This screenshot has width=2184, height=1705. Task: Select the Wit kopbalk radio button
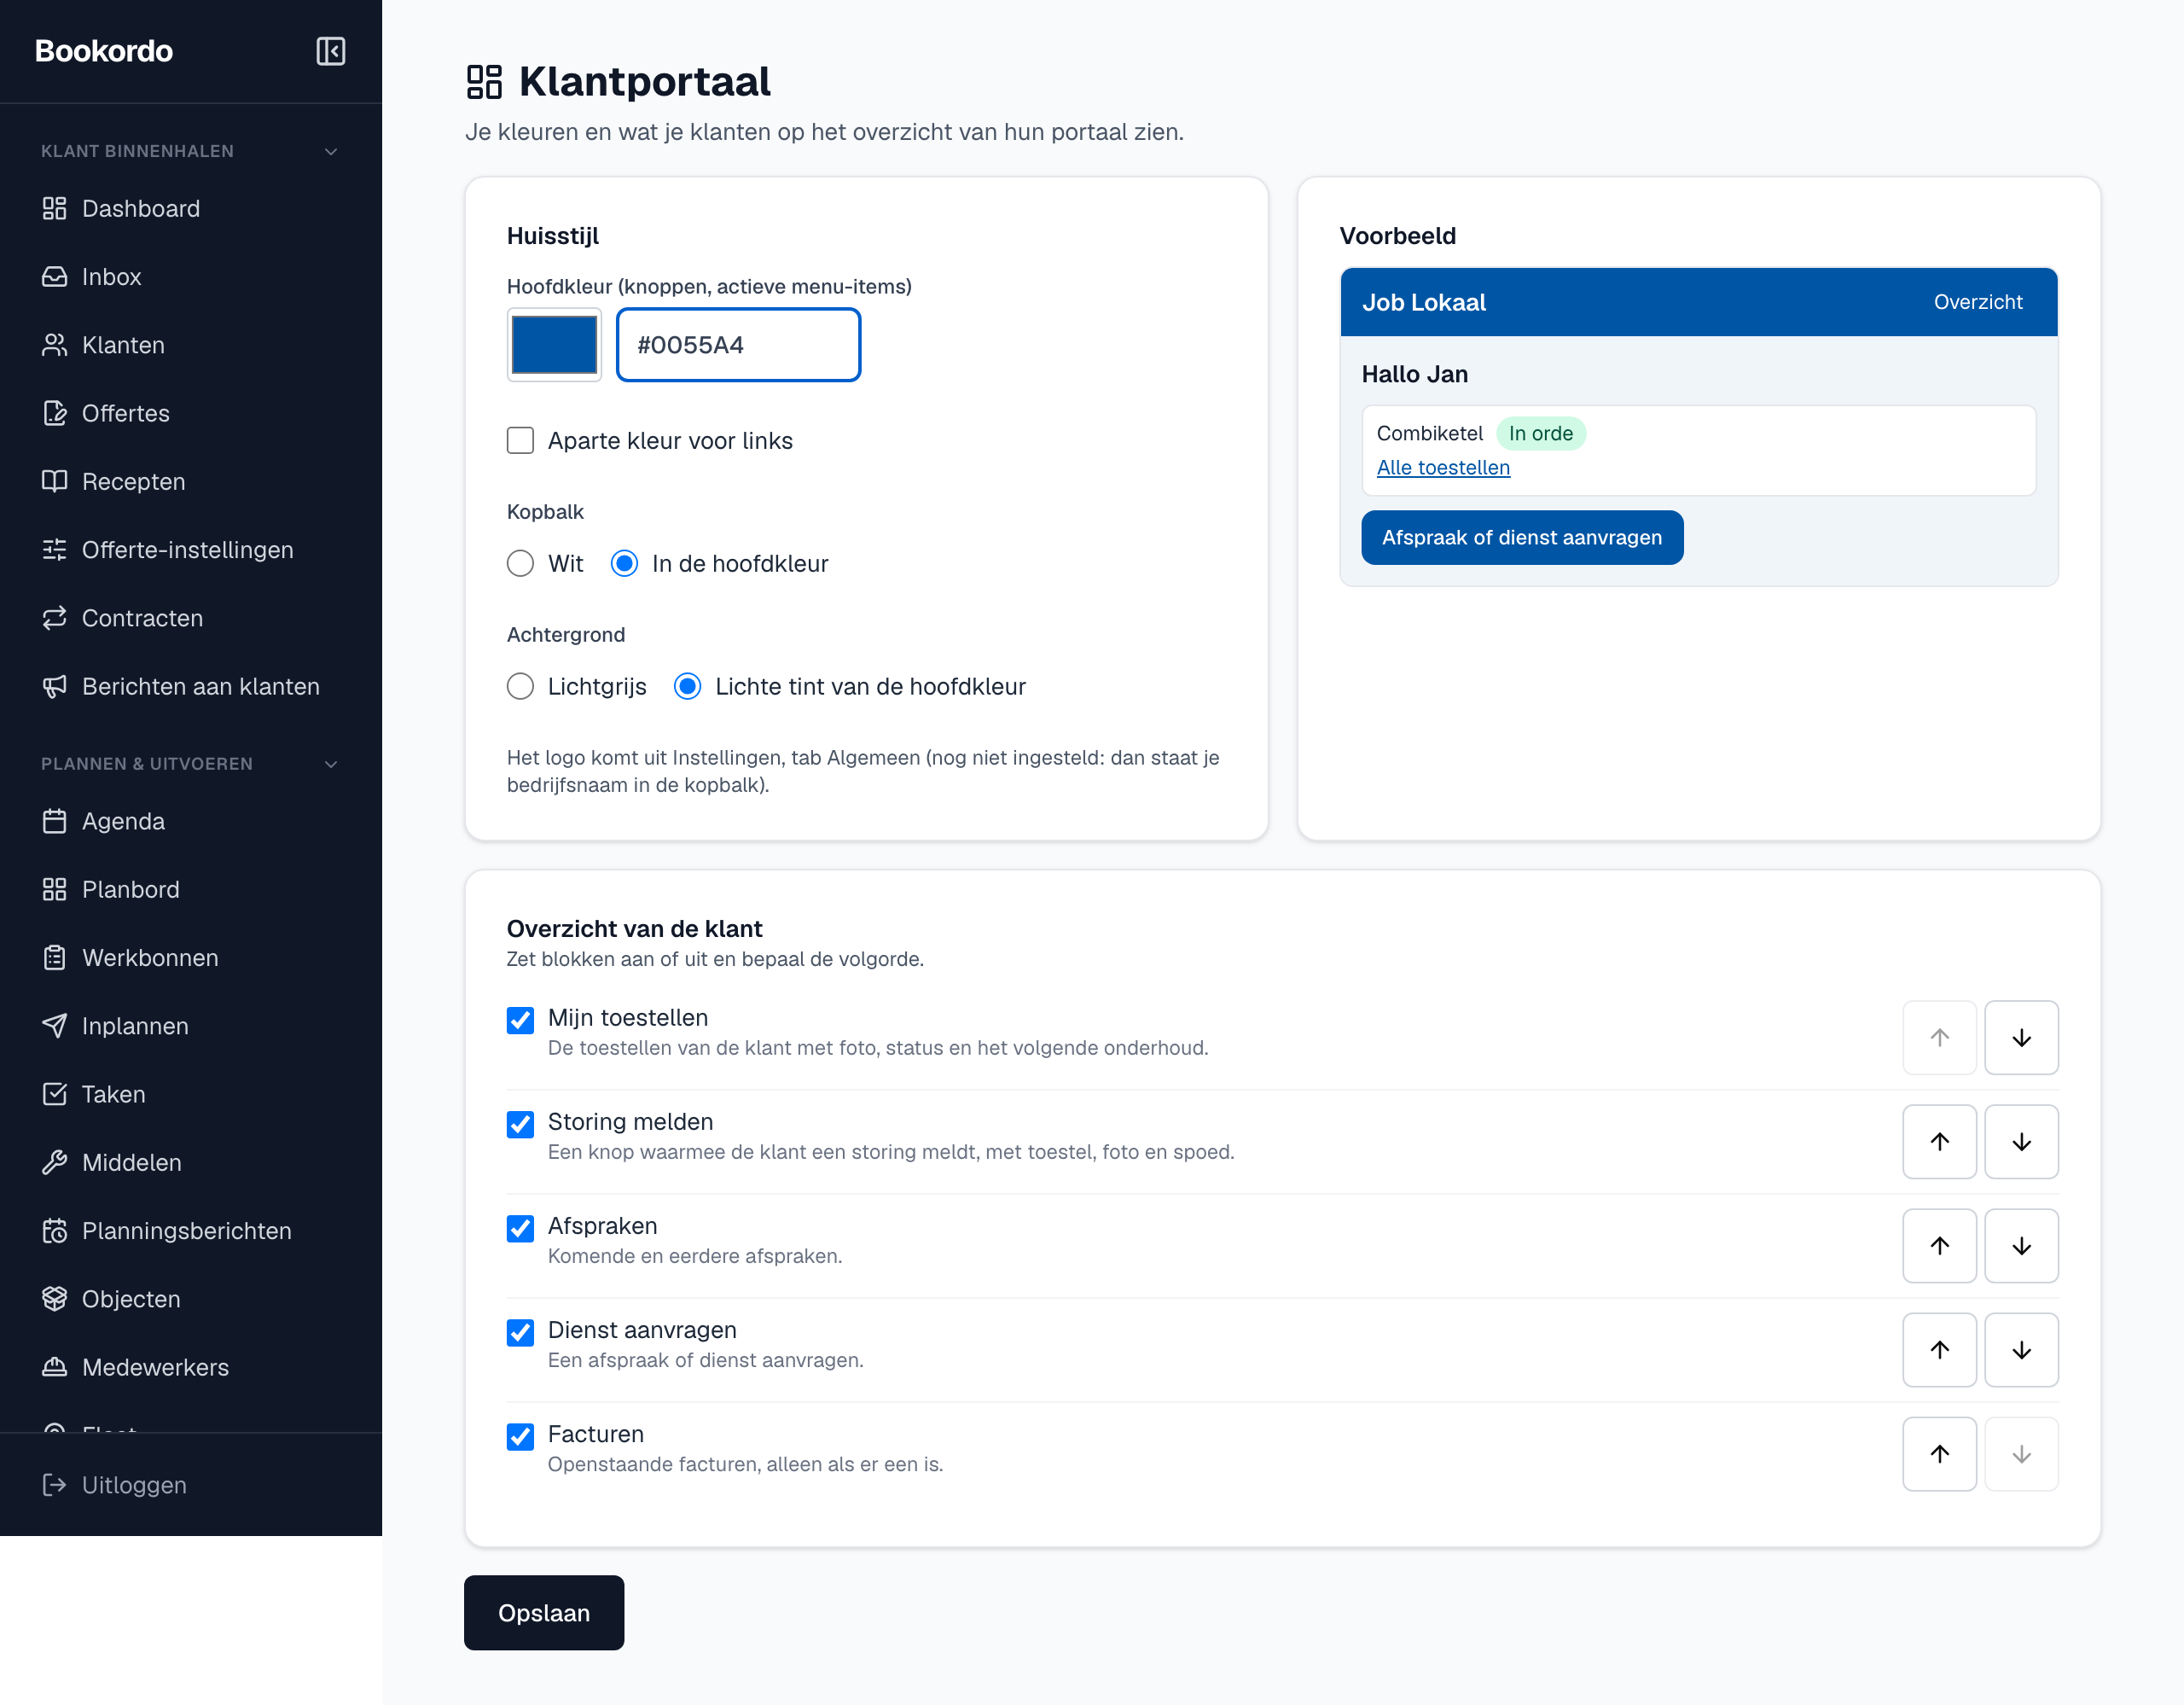[x=520, y=564]
